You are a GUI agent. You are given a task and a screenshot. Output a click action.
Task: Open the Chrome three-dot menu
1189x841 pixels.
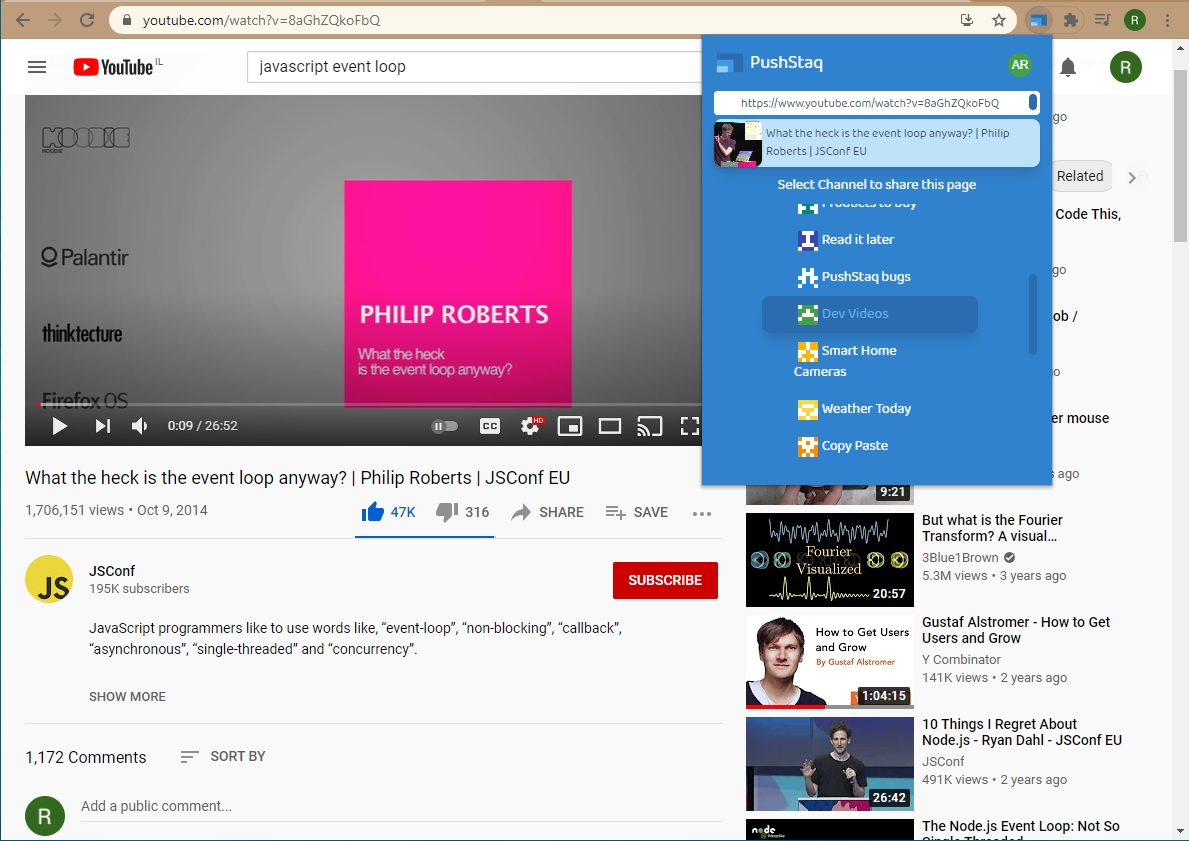(x=1167, y=20)
